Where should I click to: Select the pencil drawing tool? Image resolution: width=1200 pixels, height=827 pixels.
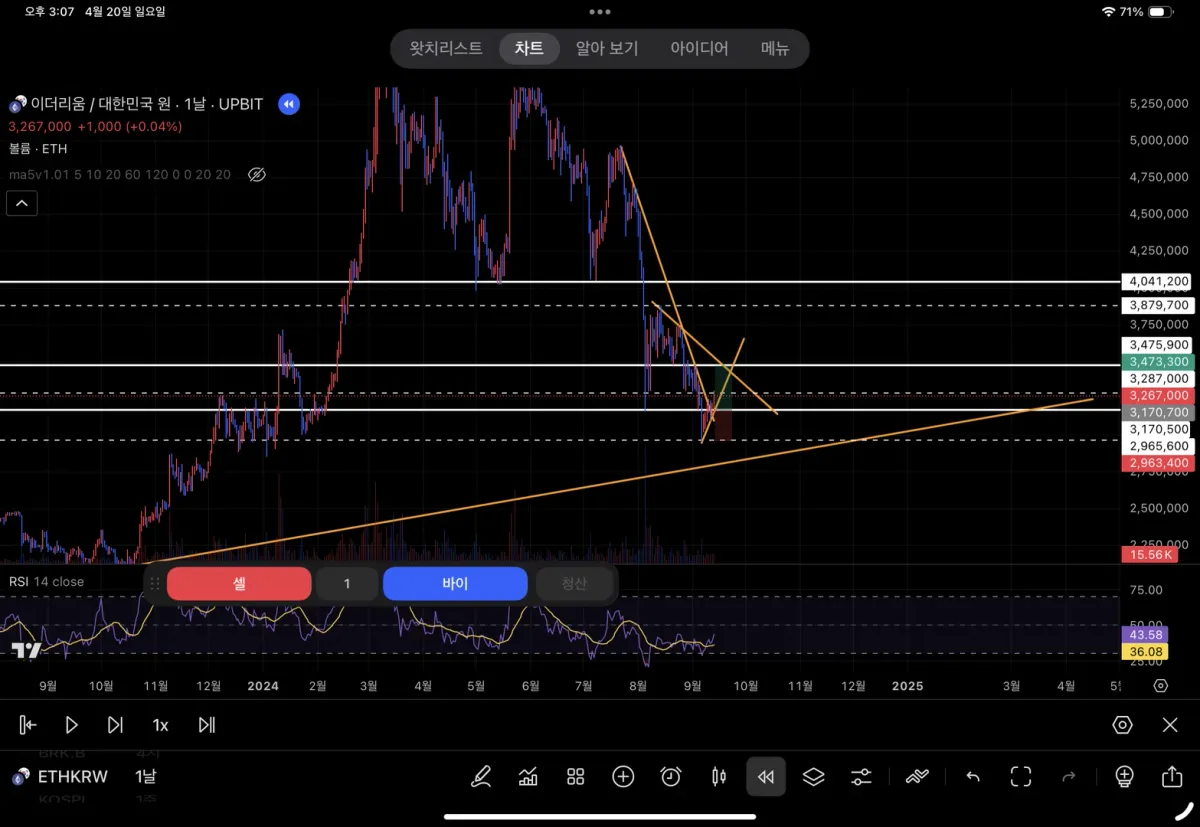coord(481,776)
